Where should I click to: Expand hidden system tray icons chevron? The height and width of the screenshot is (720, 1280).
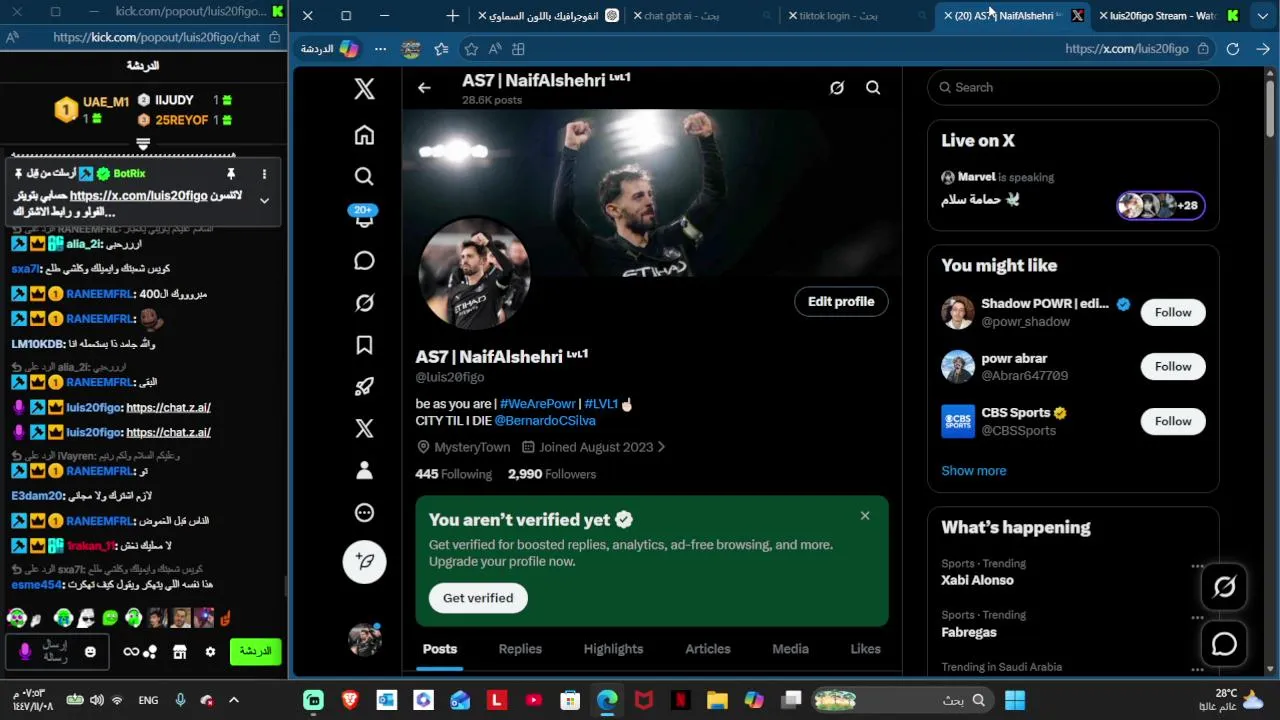click(x=234, y=700)
